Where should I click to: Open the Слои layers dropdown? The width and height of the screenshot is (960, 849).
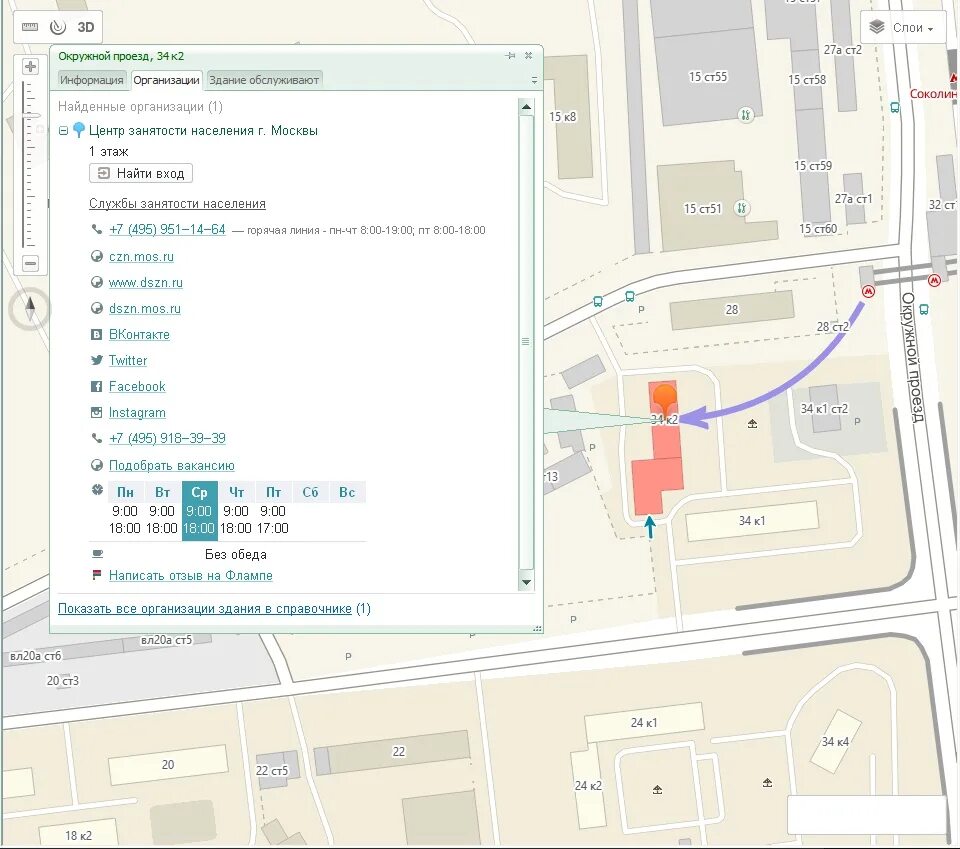point(903,28)
